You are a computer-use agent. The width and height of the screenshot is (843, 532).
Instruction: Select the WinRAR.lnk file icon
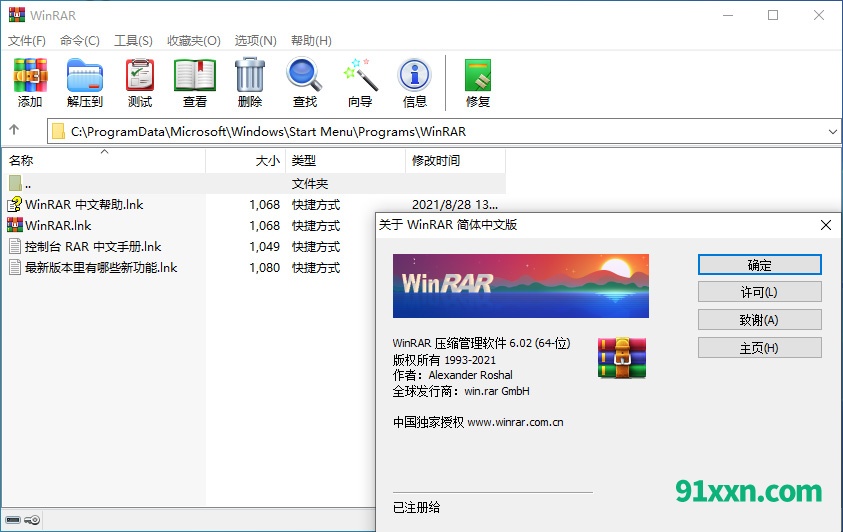(15, 225)
